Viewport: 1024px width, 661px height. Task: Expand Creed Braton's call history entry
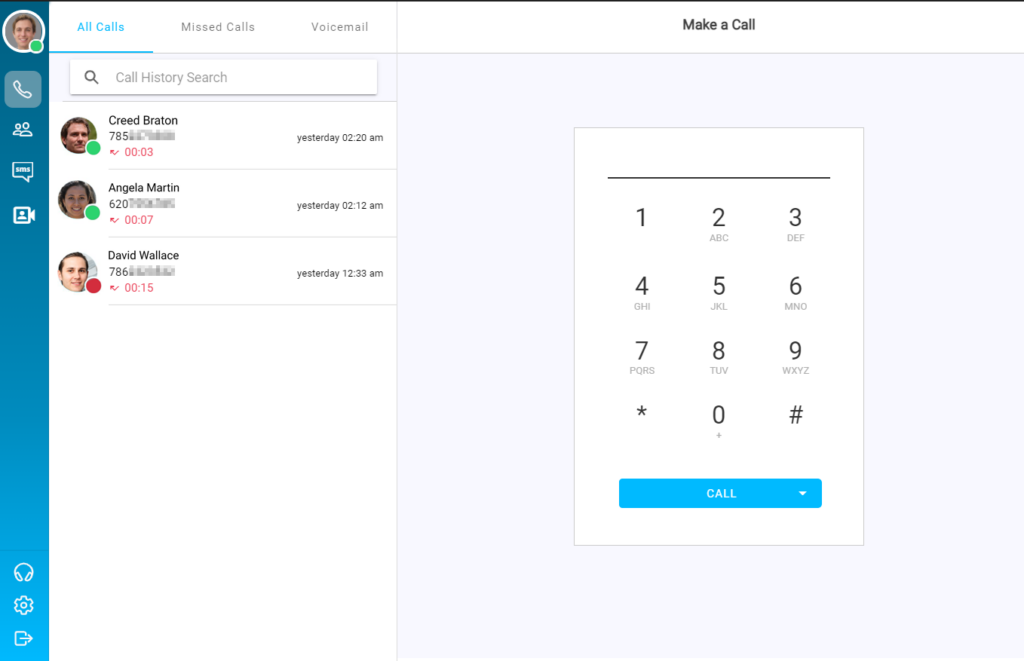coord(222,136)
